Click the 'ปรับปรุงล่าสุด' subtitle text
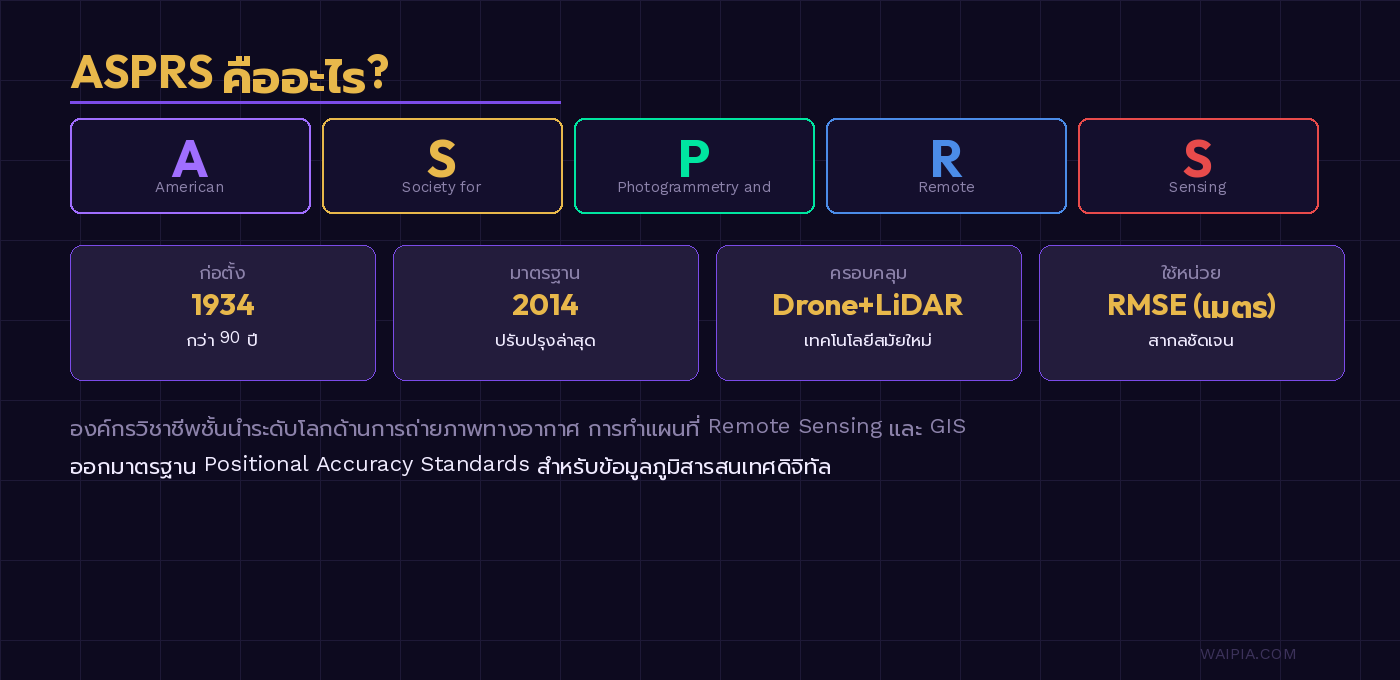1400x680 pixels. (x=546, y=340)
